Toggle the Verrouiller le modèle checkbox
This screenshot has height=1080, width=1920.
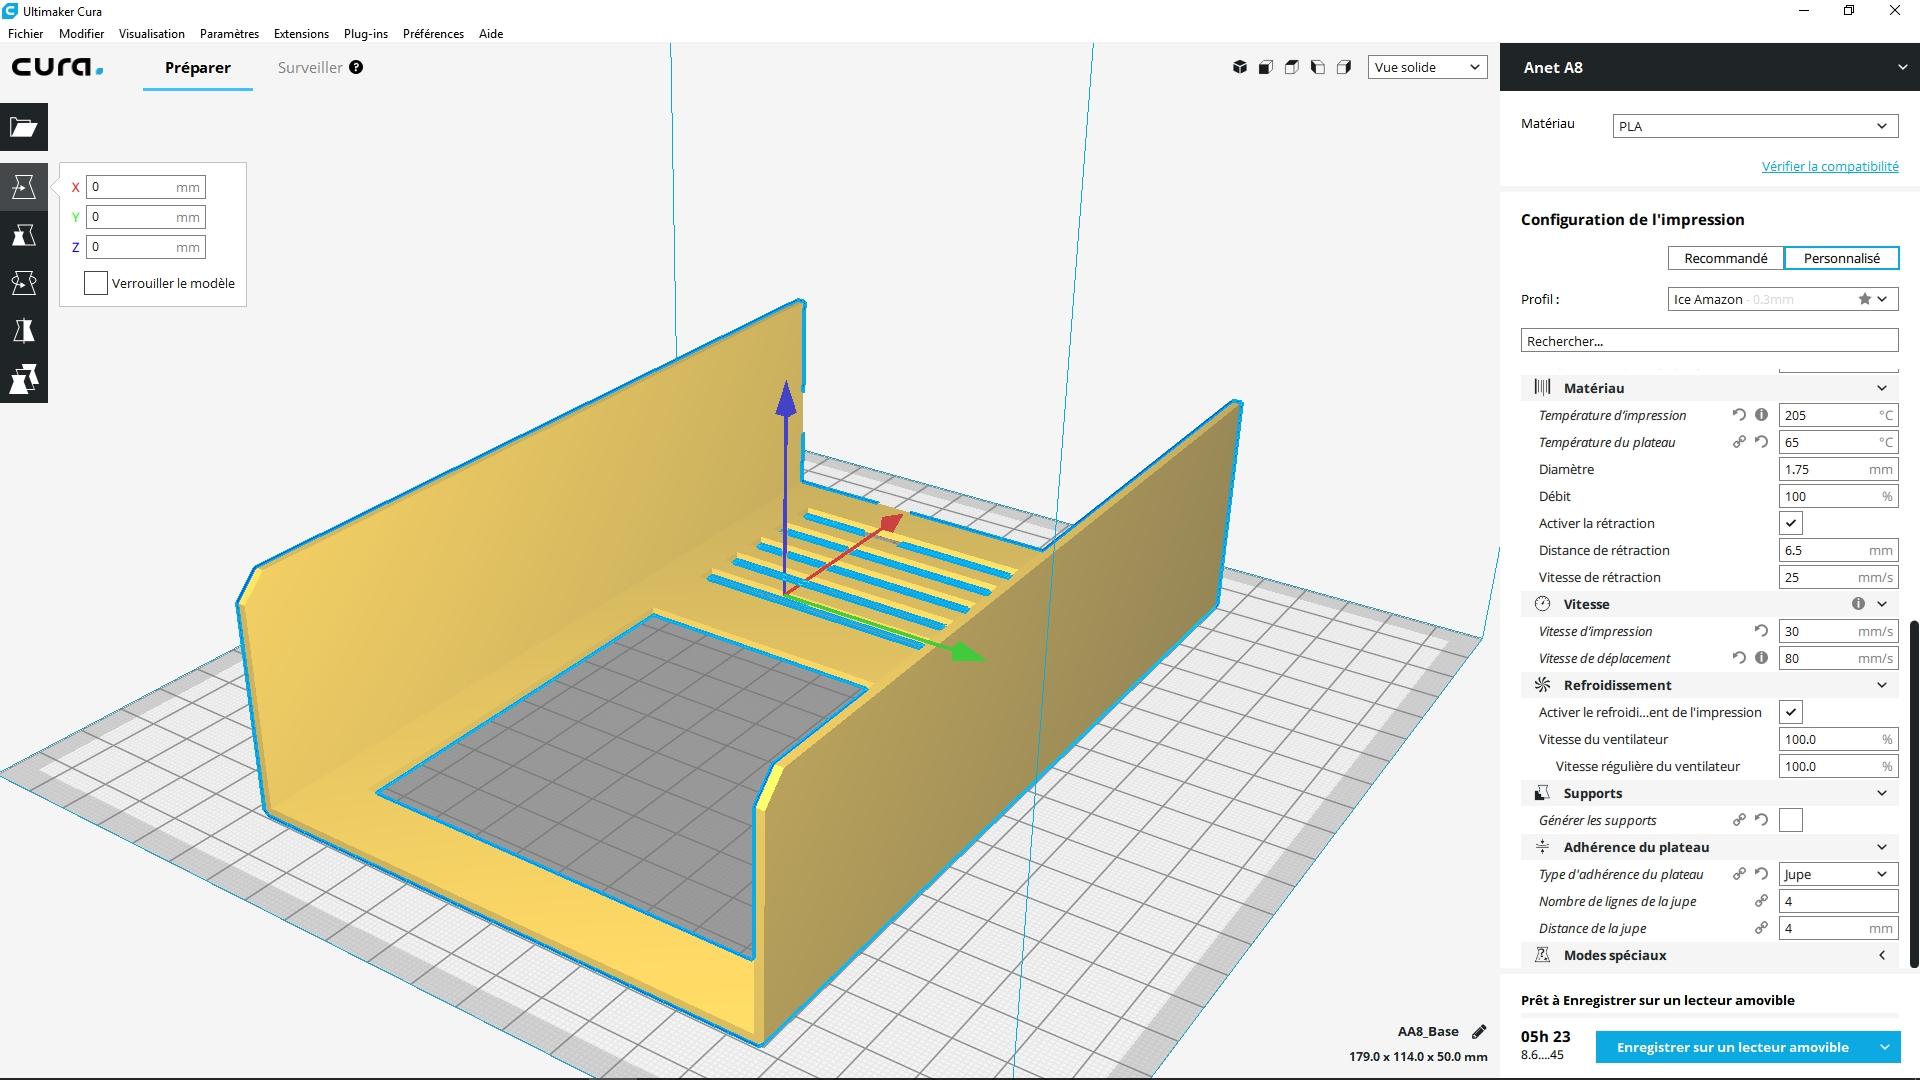pyautogui.click(x=96, y=283)
